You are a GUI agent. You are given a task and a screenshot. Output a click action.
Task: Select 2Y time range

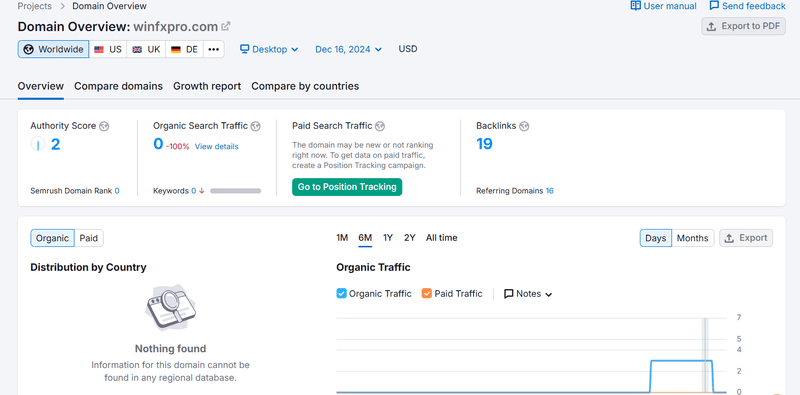click(x=410, y=238)
